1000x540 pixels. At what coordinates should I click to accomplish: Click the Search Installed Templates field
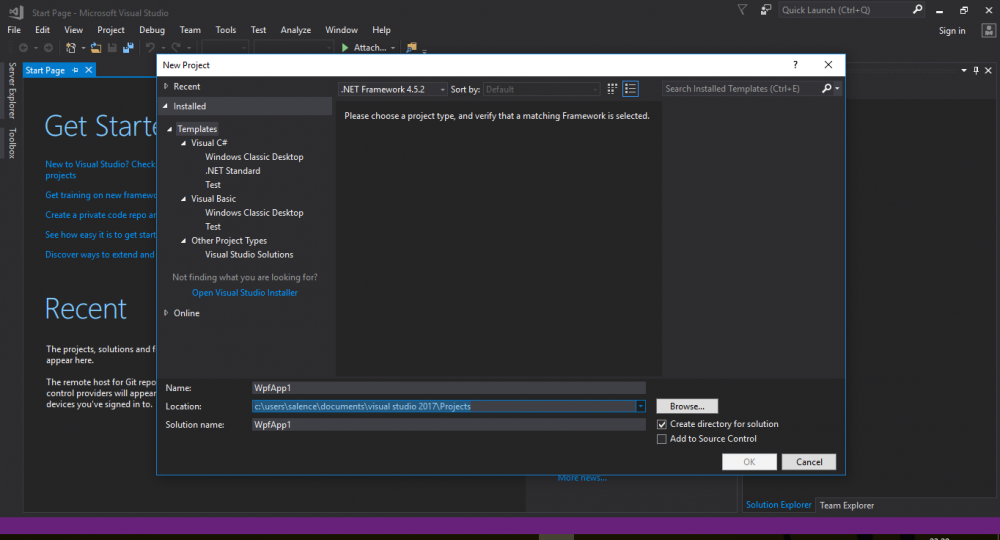coord(741,89)
